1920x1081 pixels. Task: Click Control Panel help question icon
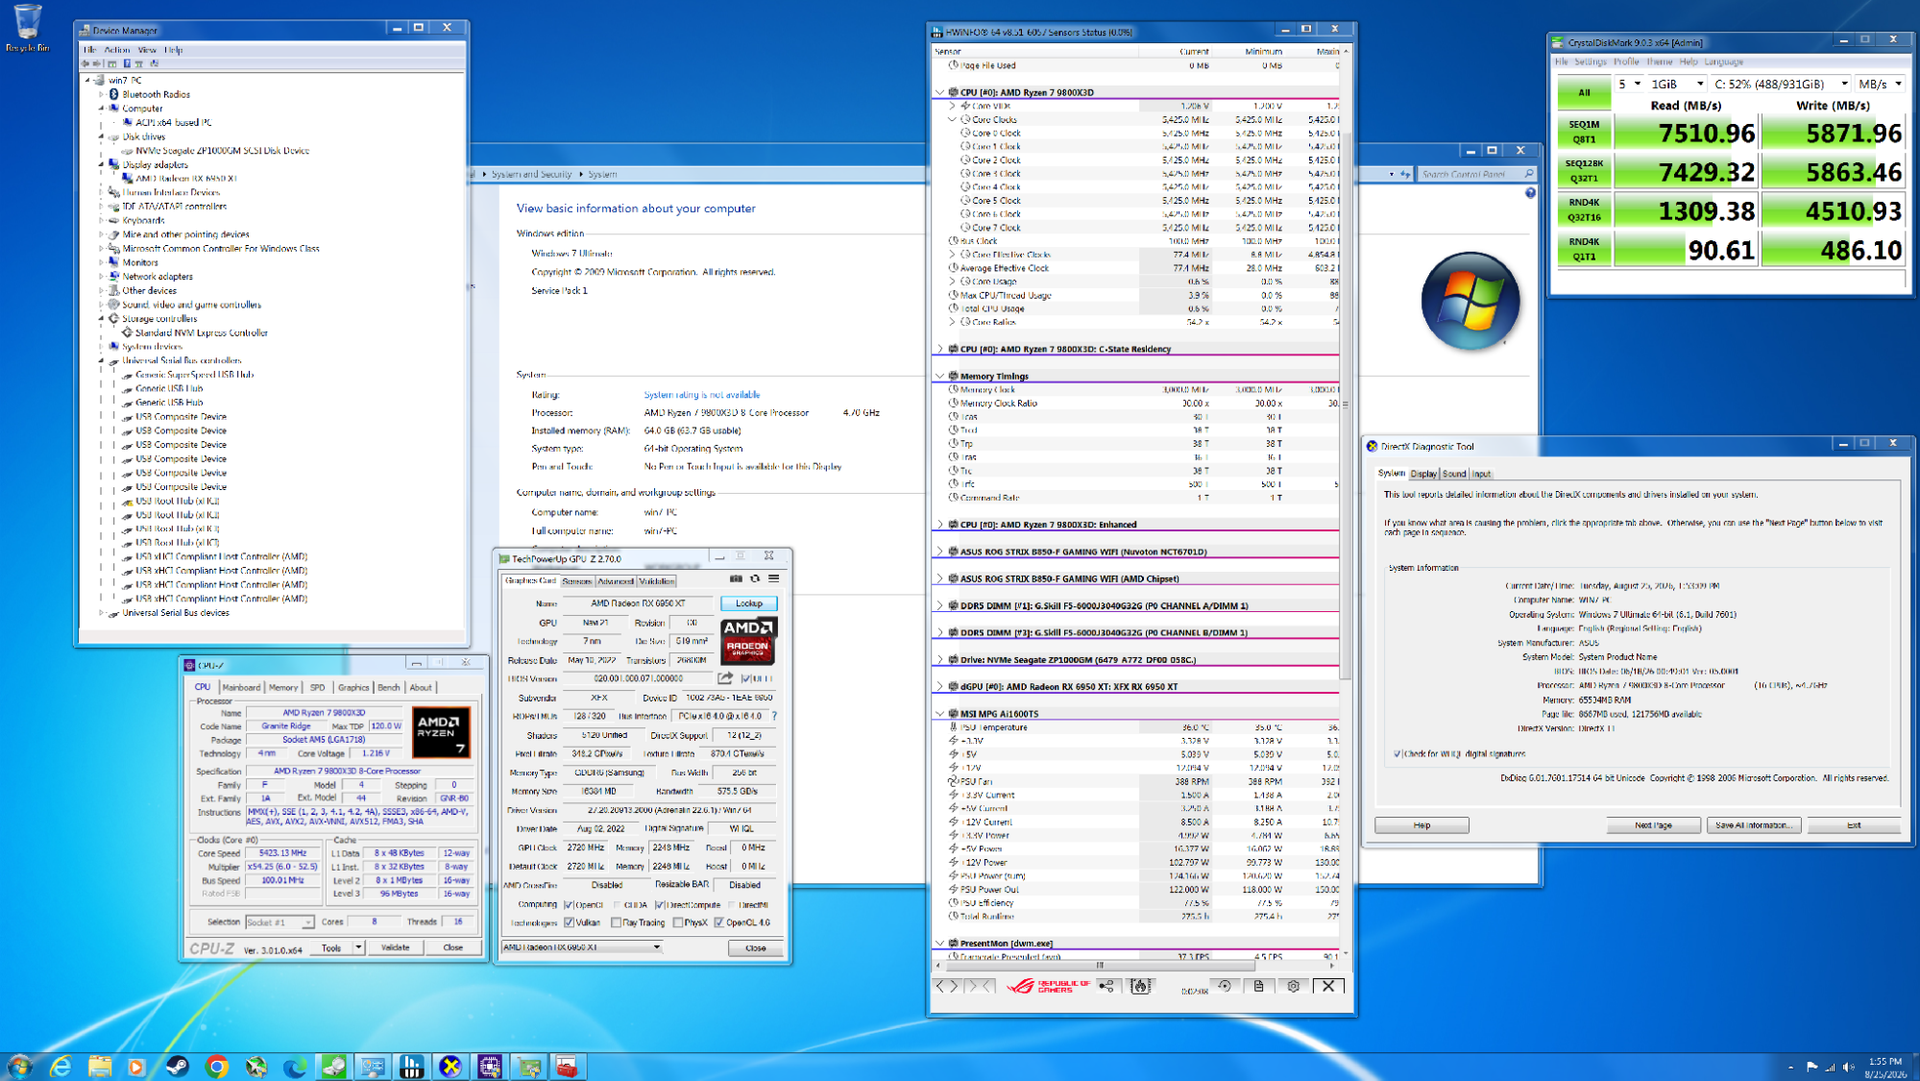[x=1530, y=193]
